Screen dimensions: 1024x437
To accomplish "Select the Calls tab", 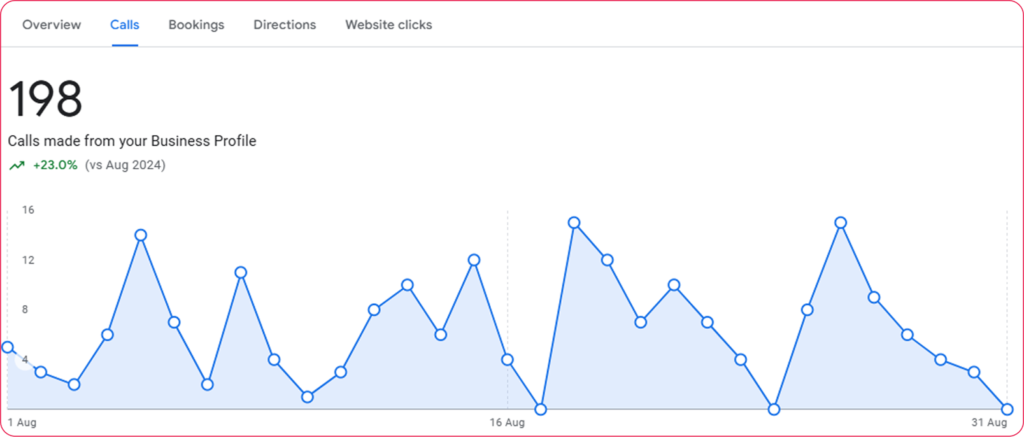I will pyautogui.click(x=124, y=24).
